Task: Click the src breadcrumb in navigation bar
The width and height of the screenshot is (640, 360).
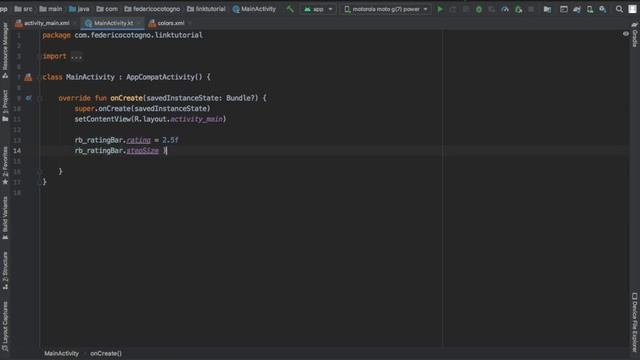Action: tap(23, 9)
